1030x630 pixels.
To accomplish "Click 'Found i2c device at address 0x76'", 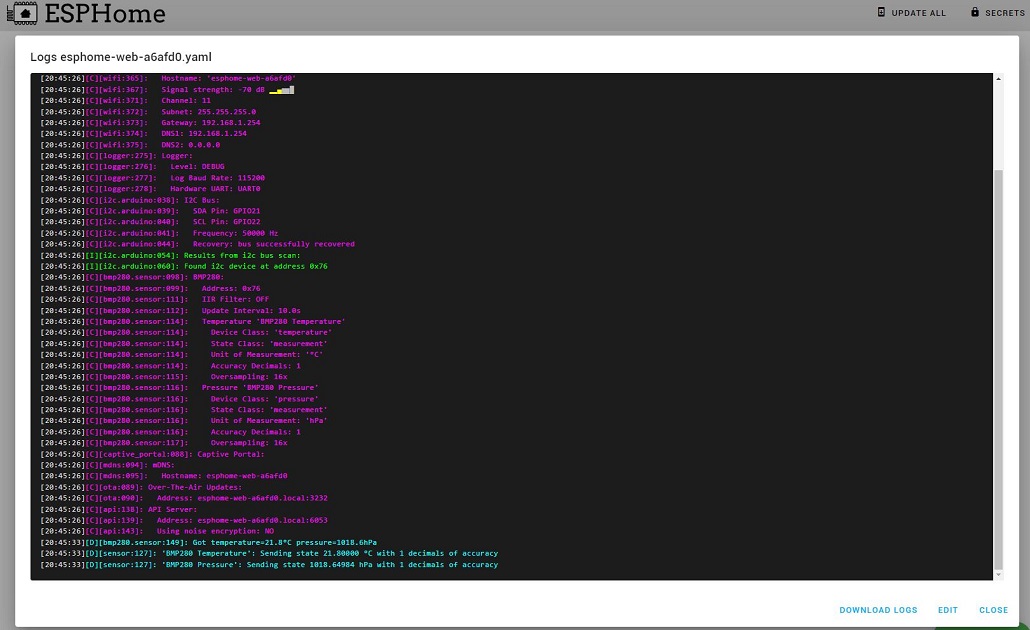I will click(184, 267).
